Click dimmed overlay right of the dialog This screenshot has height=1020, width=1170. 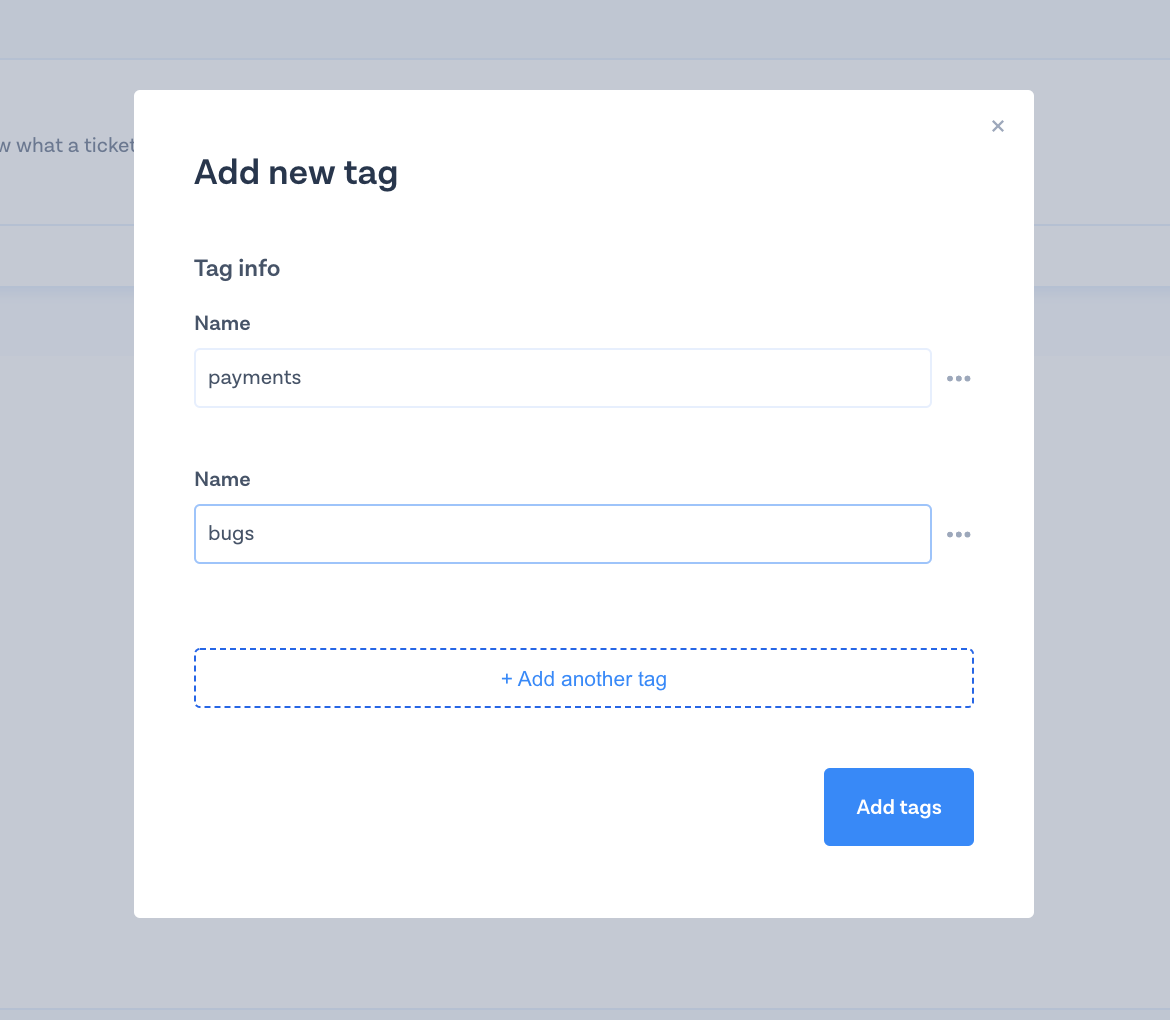tap(1100, 500)
